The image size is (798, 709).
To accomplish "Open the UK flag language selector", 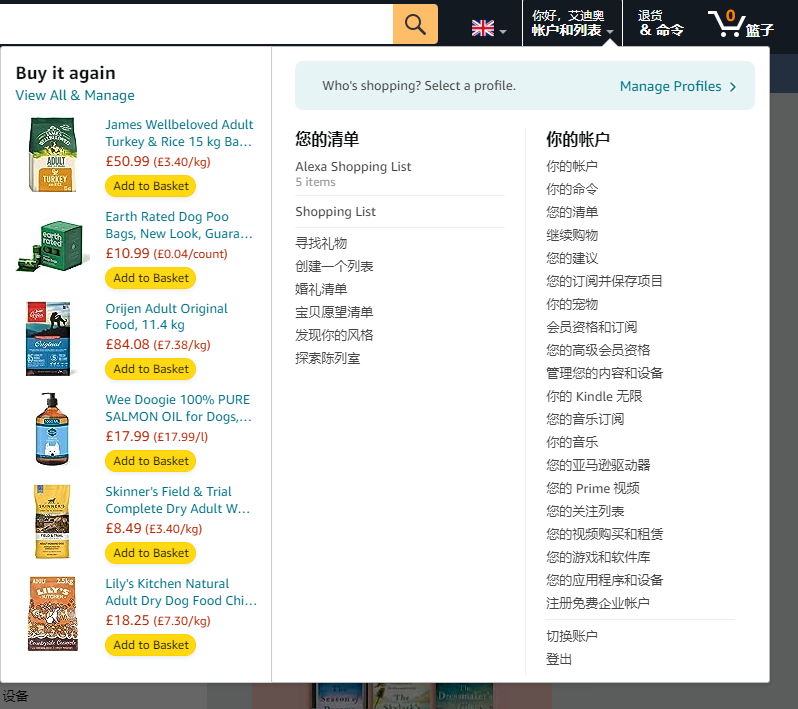I will coord(488,29).
